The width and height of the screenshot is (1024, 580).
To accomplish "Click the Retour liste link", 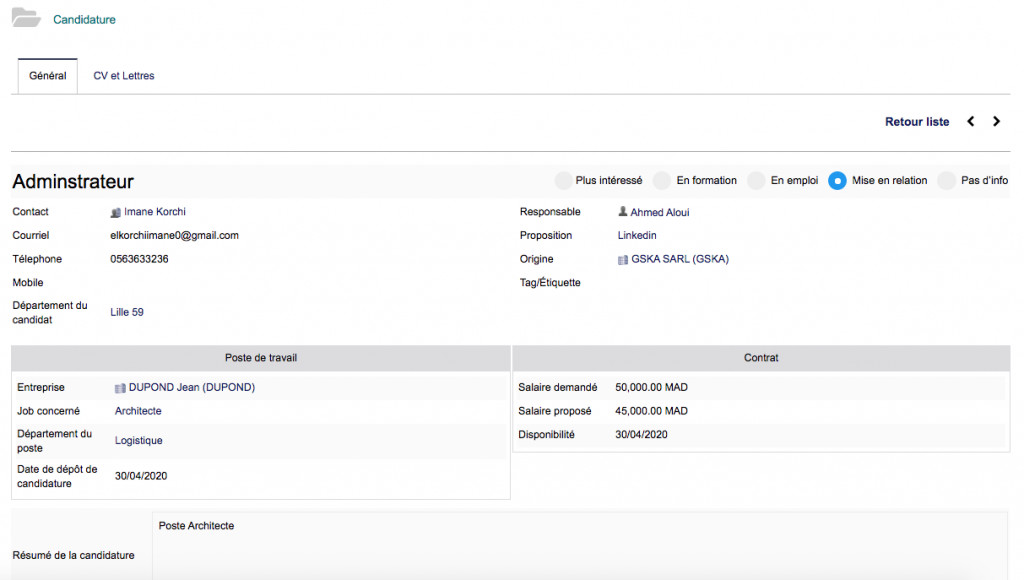I will click(917, 122).
